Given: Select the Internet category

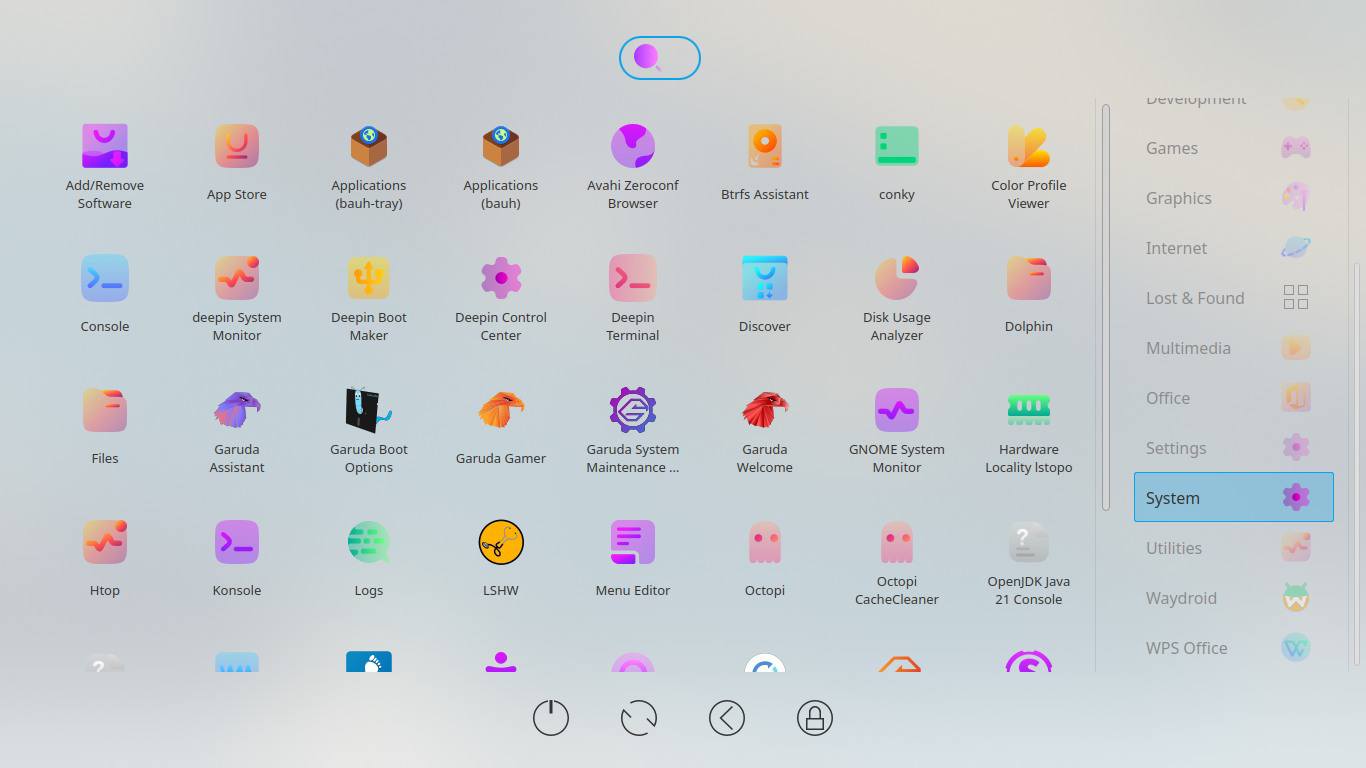Looking at the screenshot, I should 1234,248.
